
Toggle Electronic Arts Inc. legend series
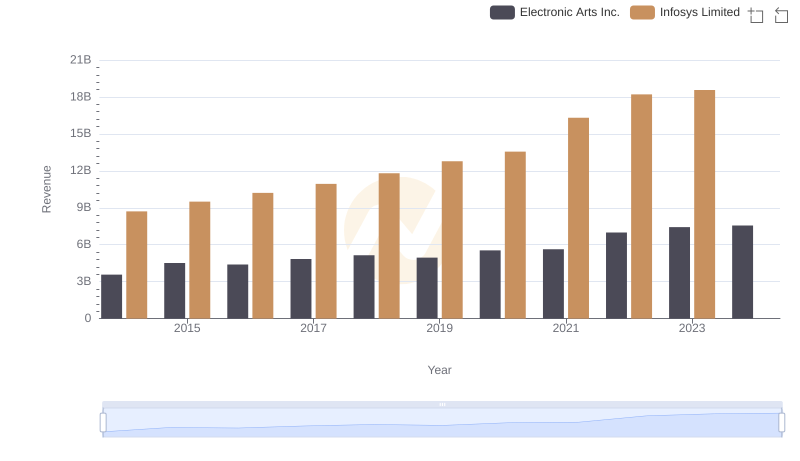coord(555,12)
